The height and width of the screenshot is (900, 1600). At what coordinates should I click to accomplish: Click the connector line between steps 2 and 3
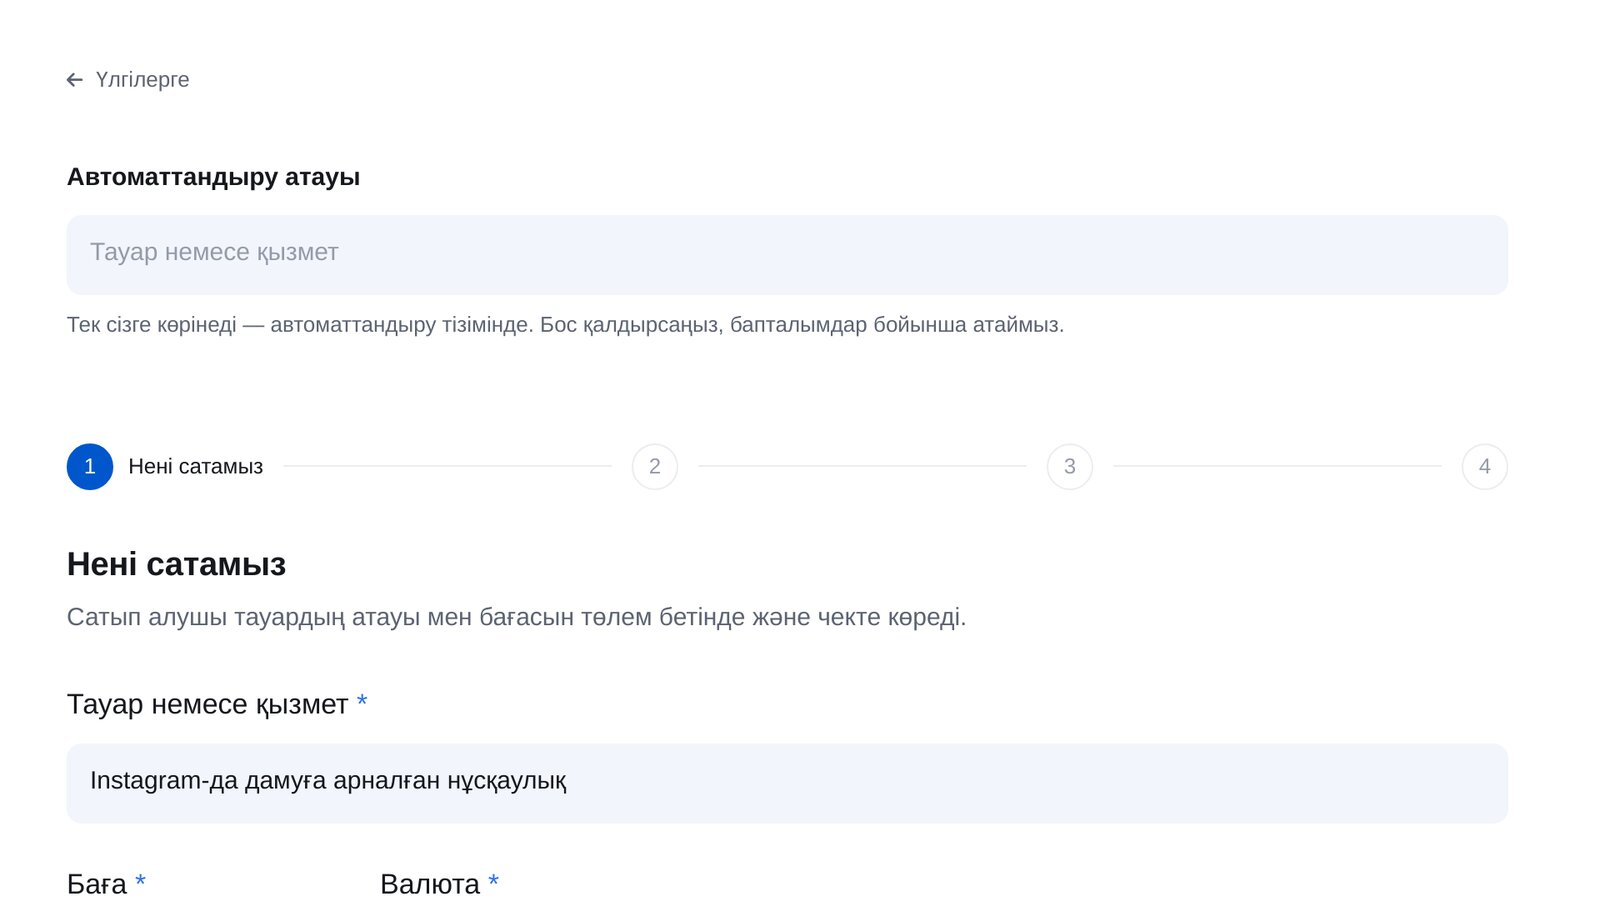tap(862, 466)
